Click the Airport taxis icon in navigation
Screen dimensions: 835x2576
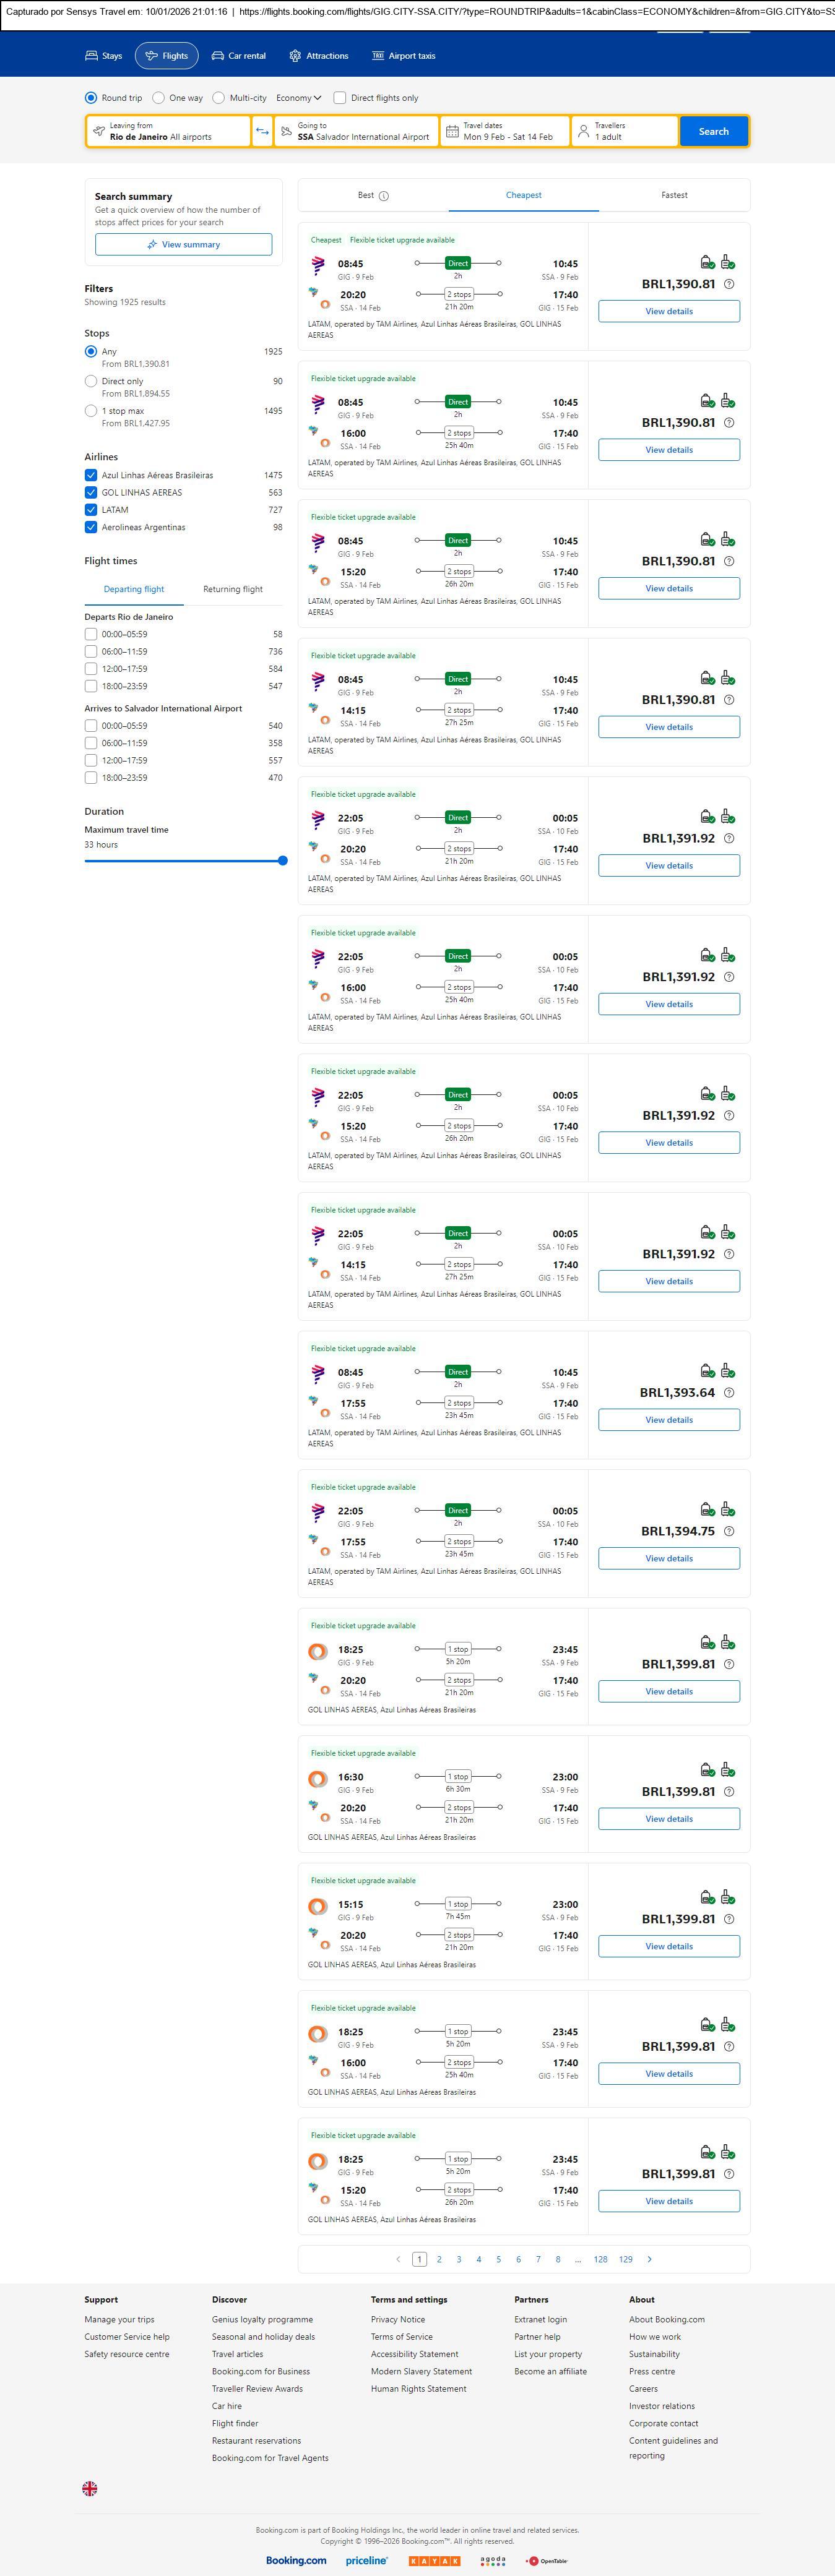(378, 56)
